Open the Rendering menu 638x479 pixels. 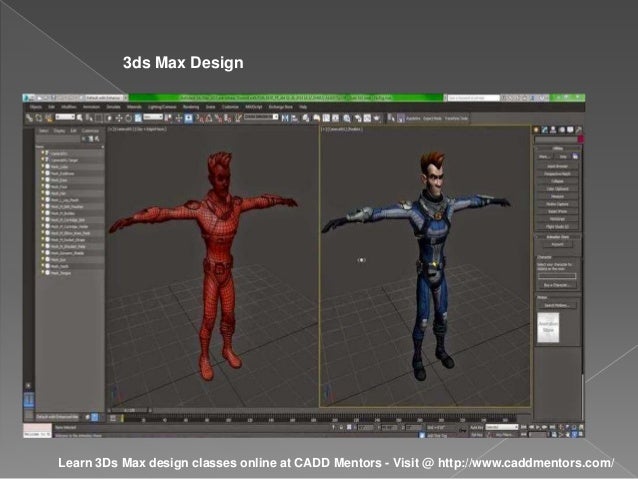(191, 107)
